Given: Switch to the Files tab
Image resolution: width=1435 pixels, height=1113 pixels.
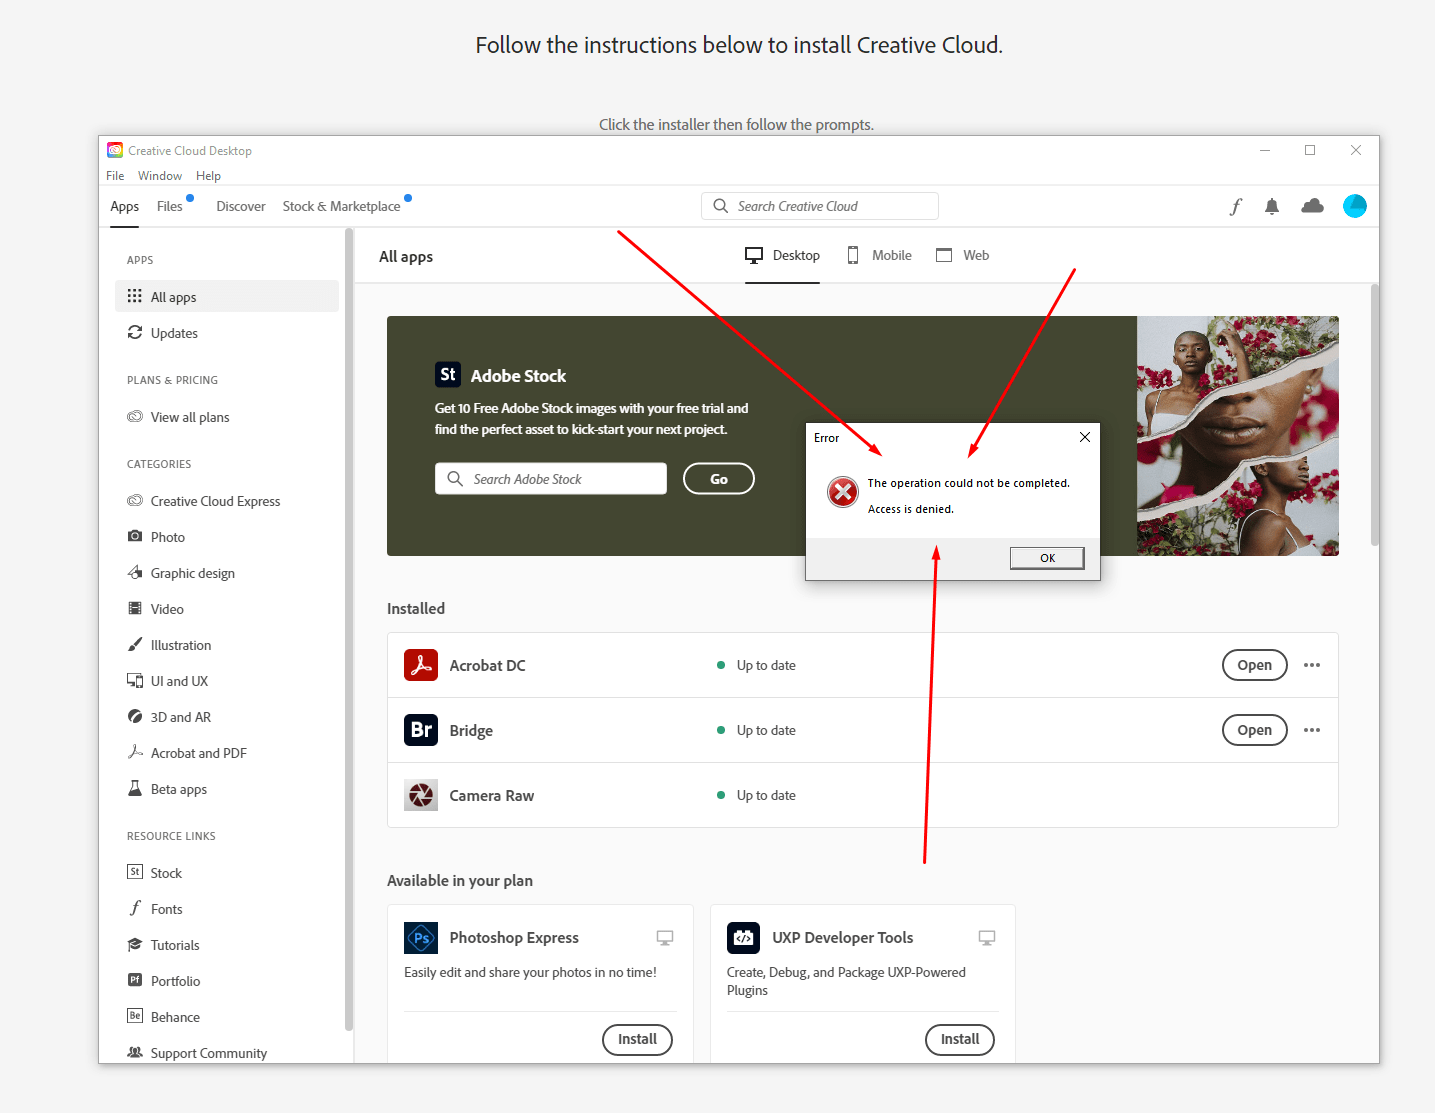Looking at the screenshot, I should pos(170,206).
